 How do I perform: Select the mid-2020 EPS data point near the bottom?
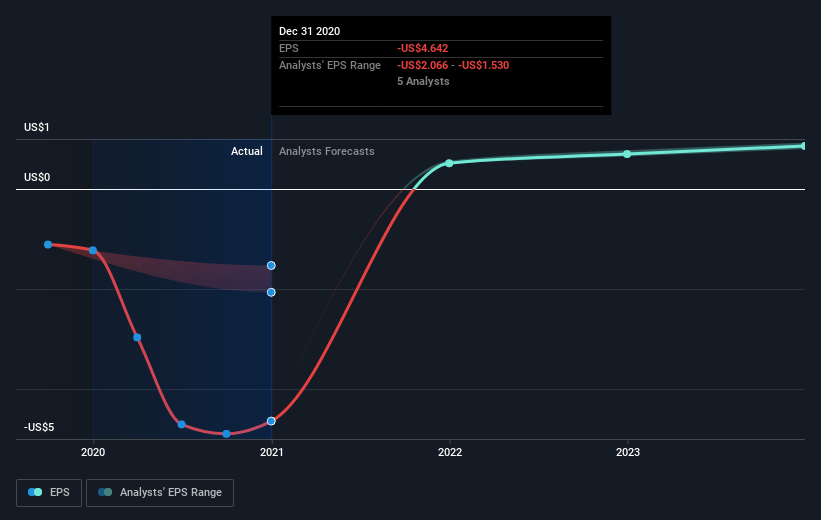coord(181,424)
